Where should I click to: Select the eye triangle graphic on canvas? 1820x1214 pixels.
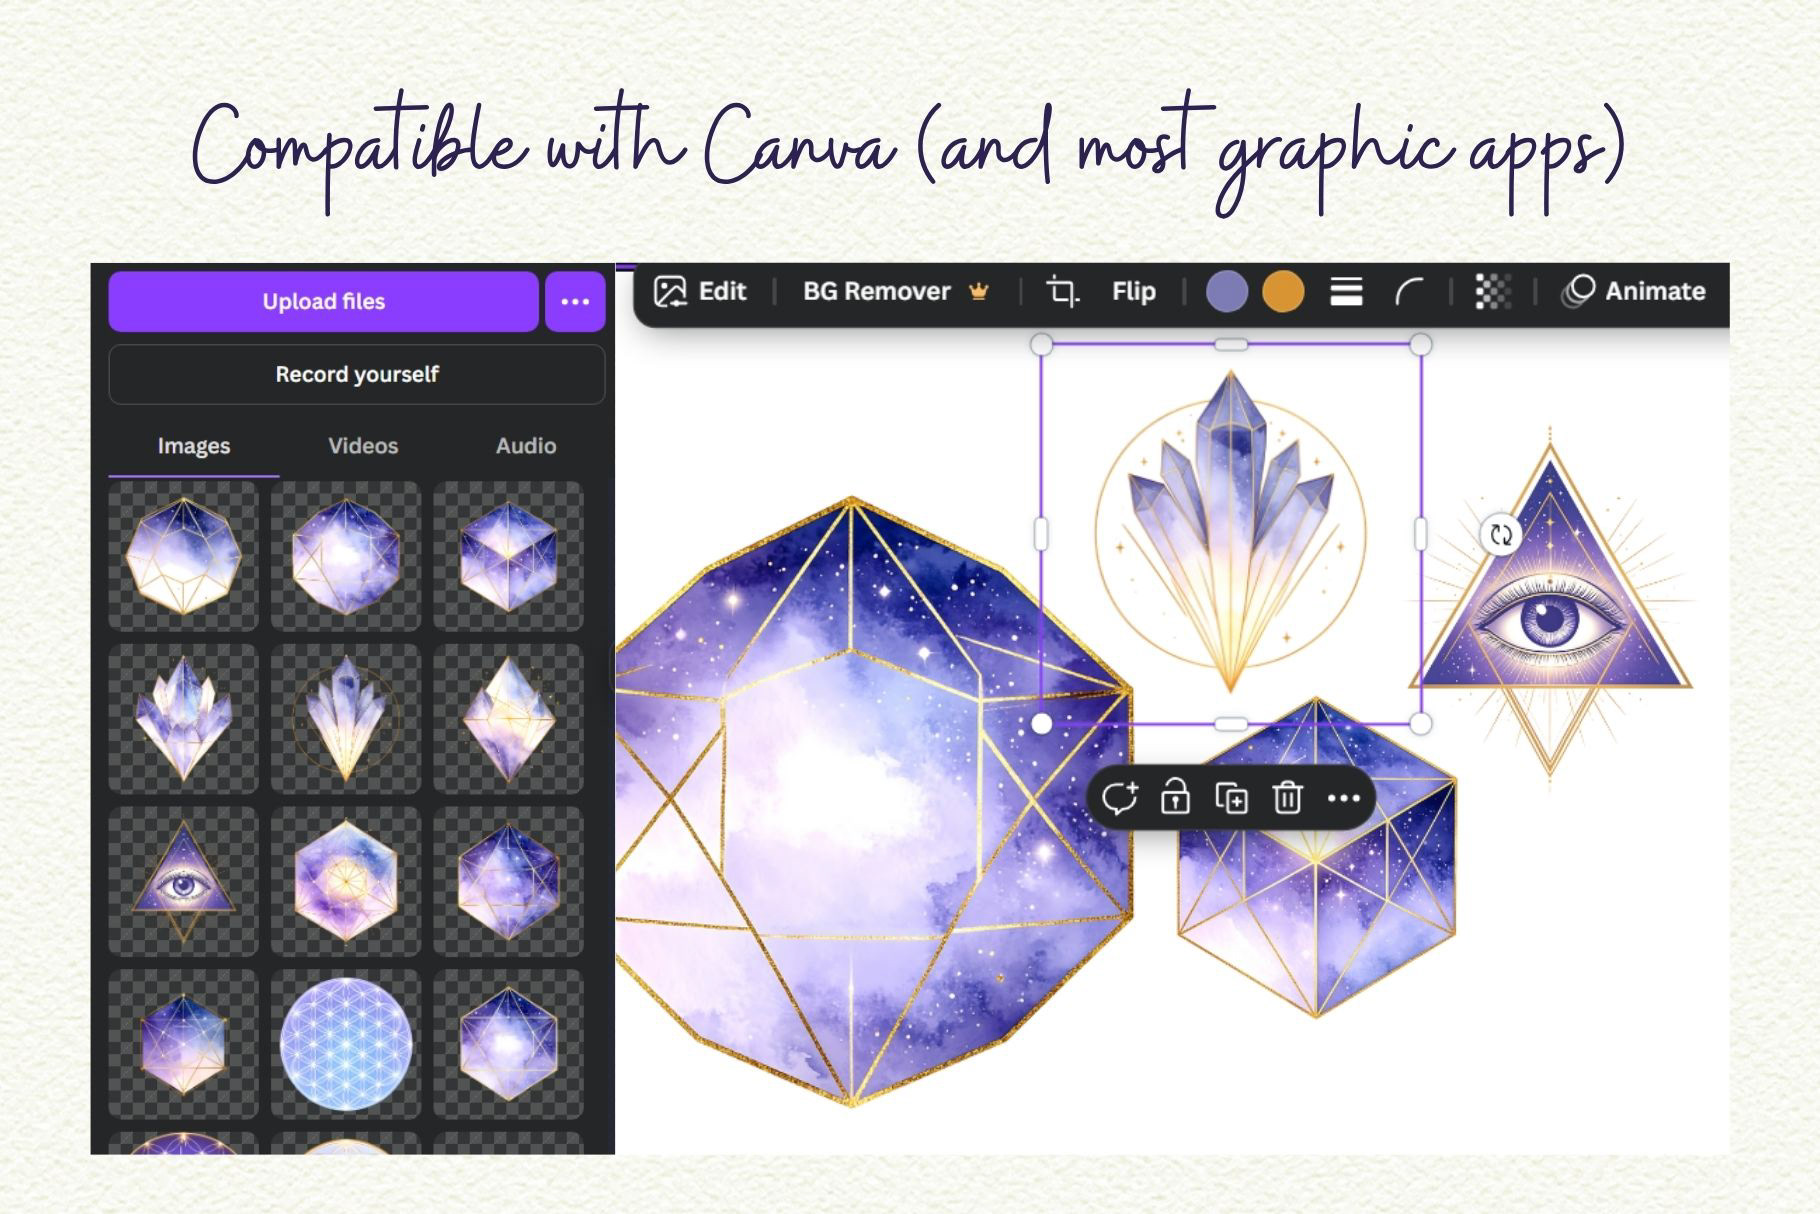pyautogui.click(x=1550, y=610)
